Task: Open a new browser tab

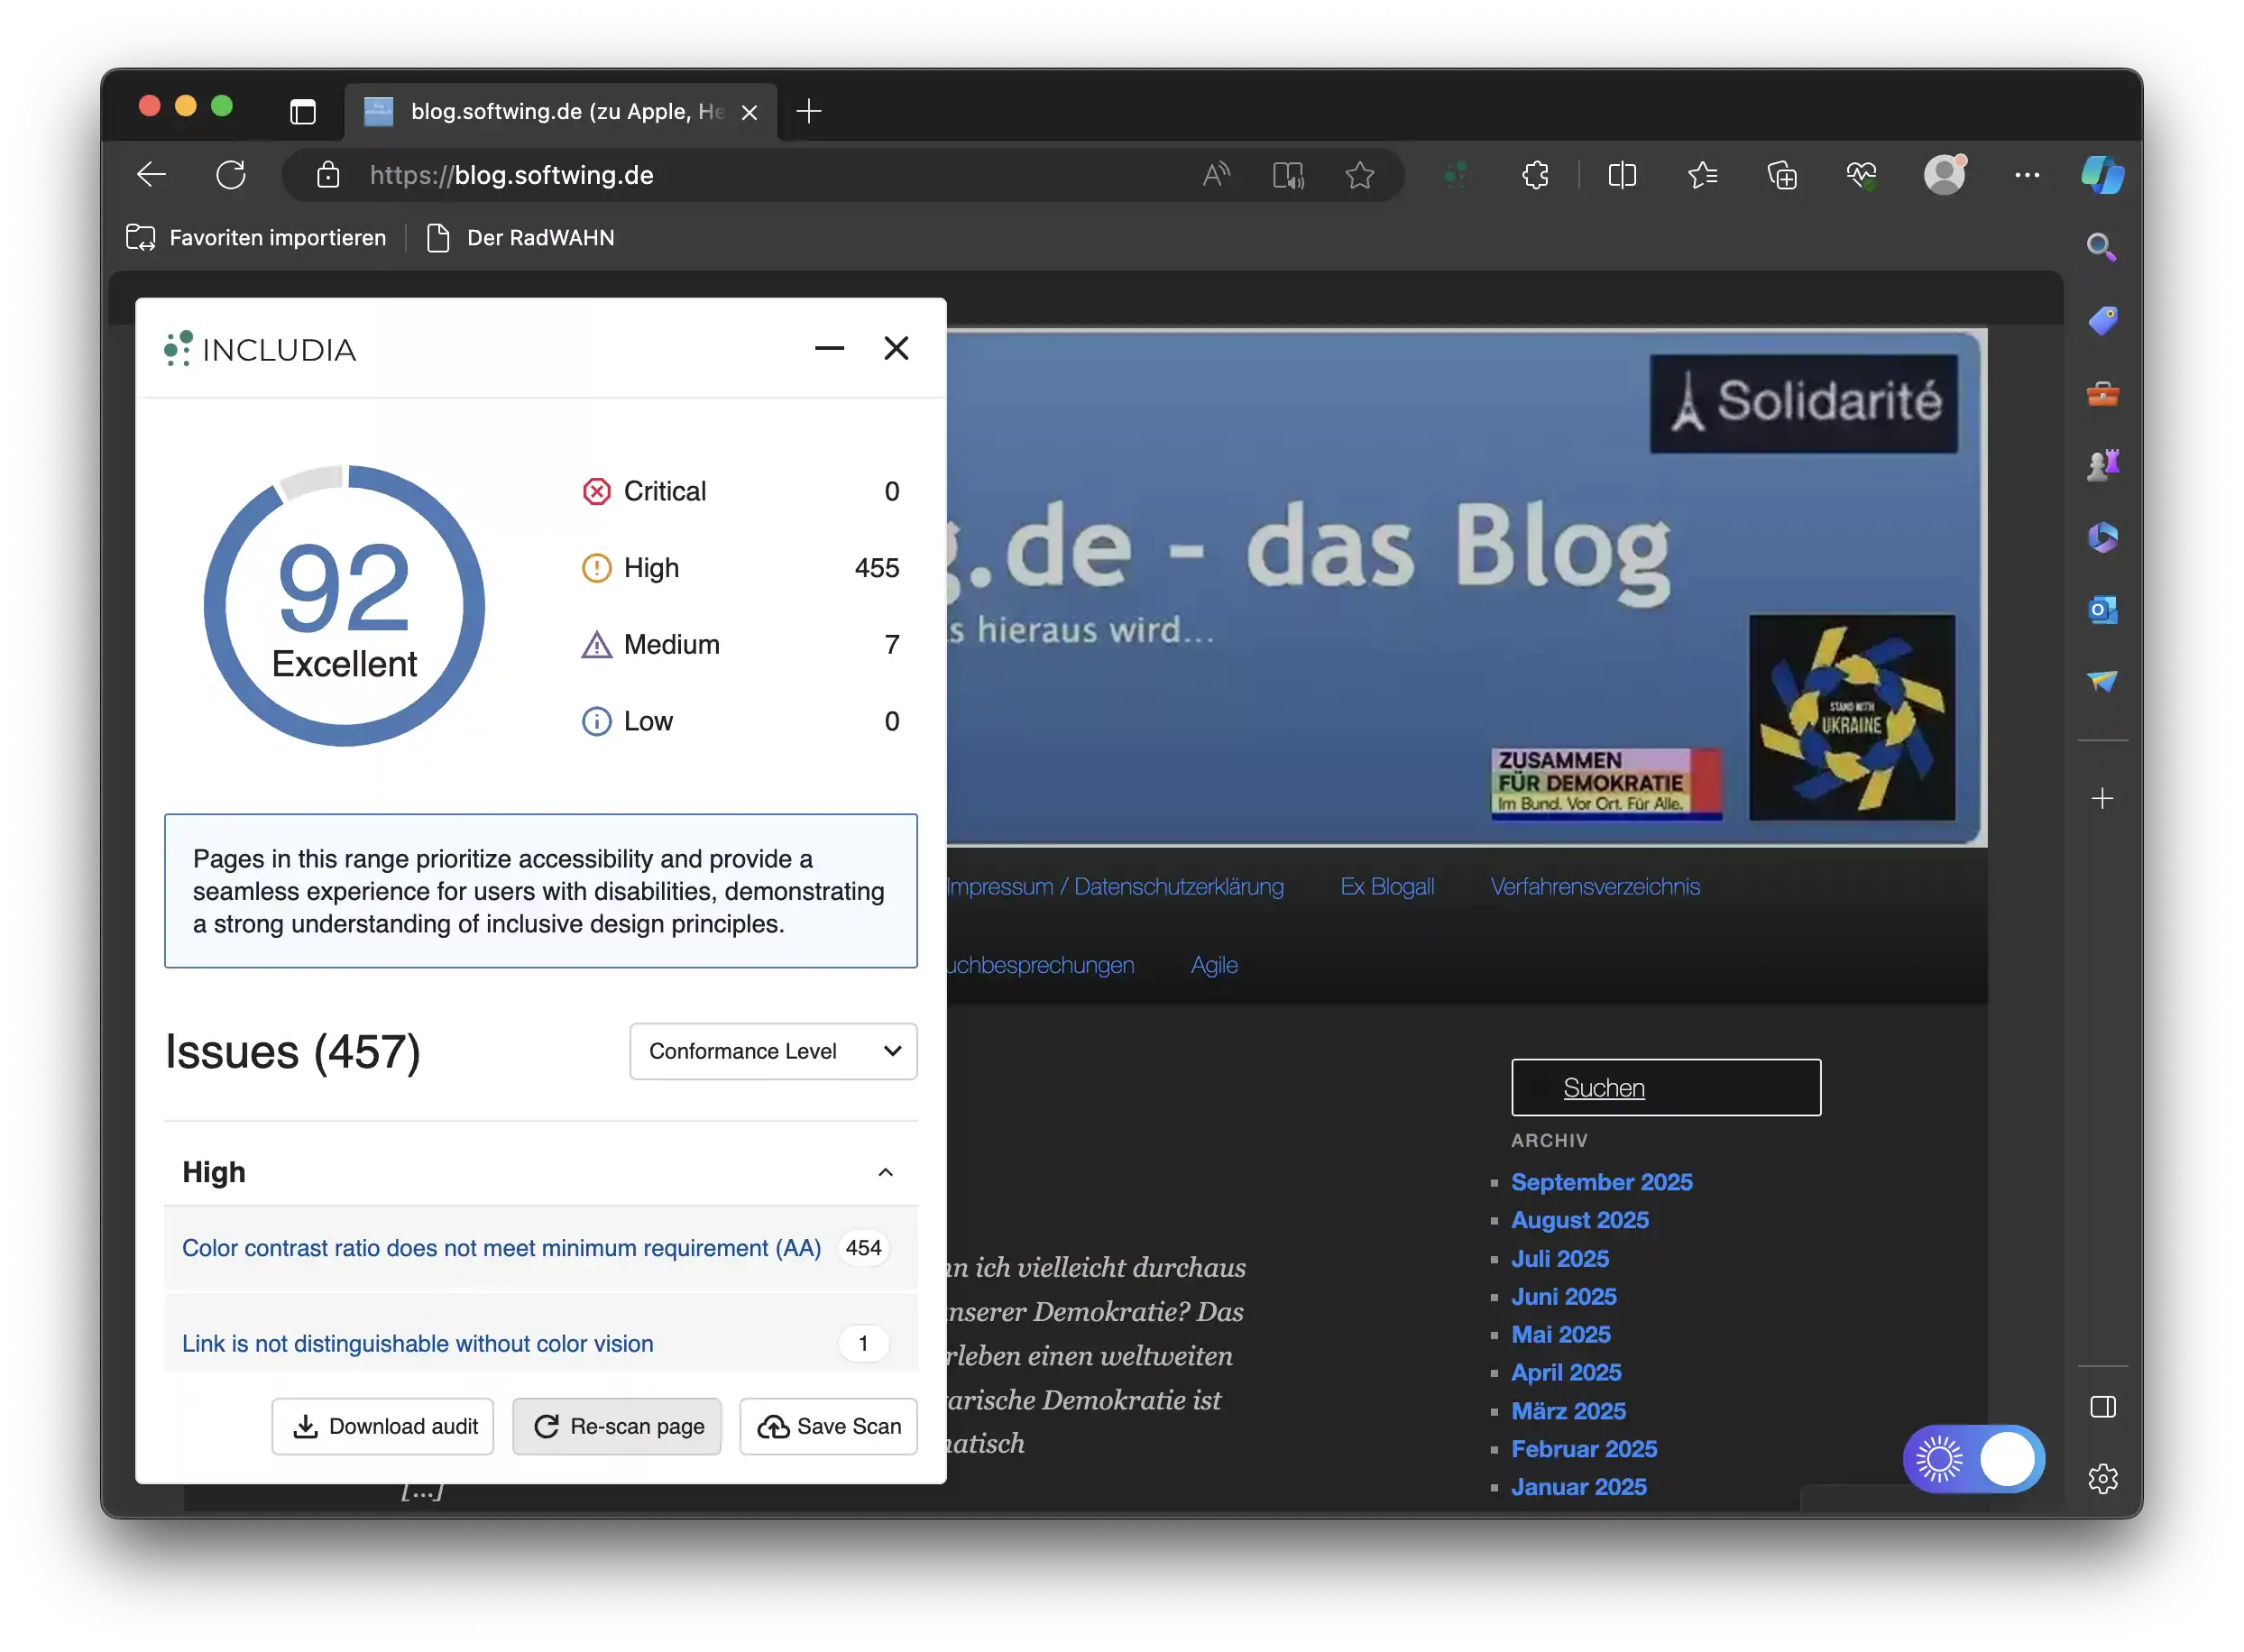Action: [808, 111]
